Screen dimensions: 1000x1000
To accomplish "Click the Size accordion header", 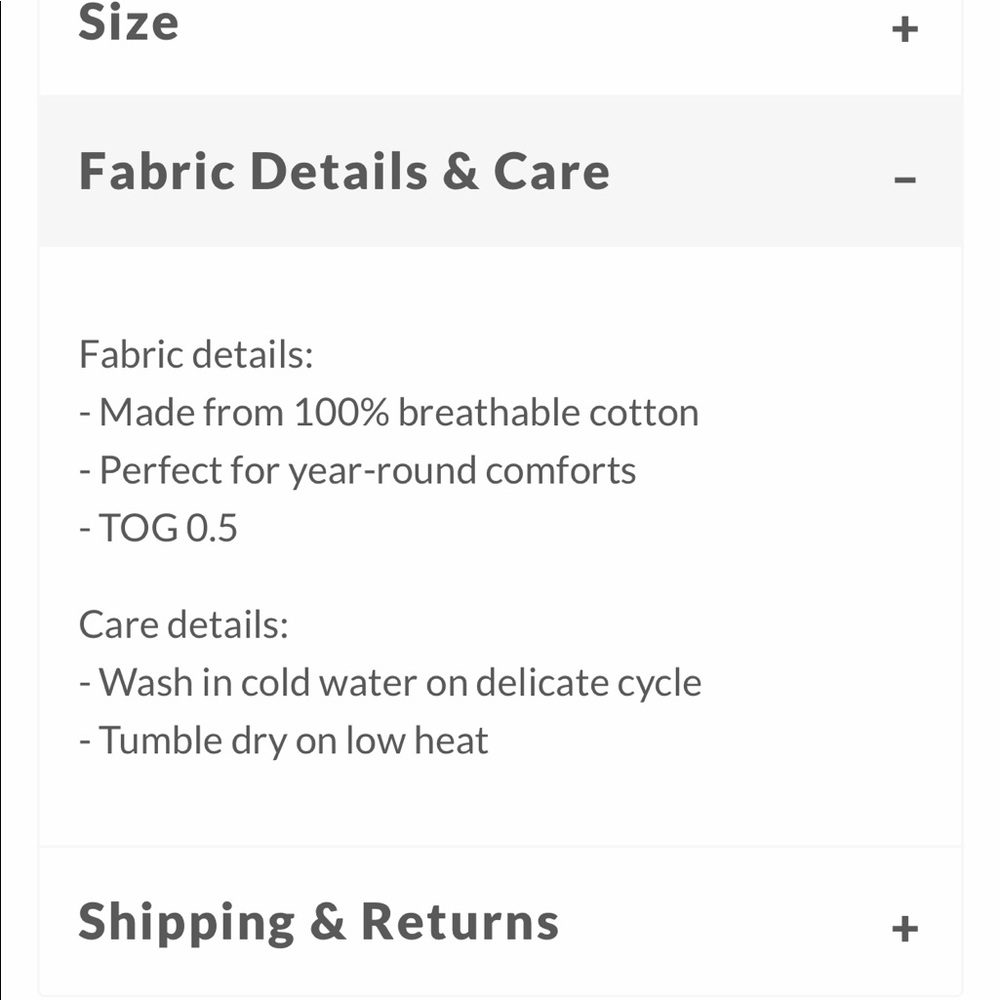I will [129, 23].
